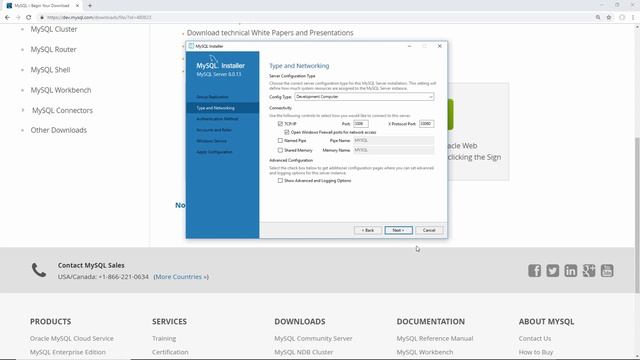
Task: Select Group Replication step in installer sidebar
Action: [212, 97]
